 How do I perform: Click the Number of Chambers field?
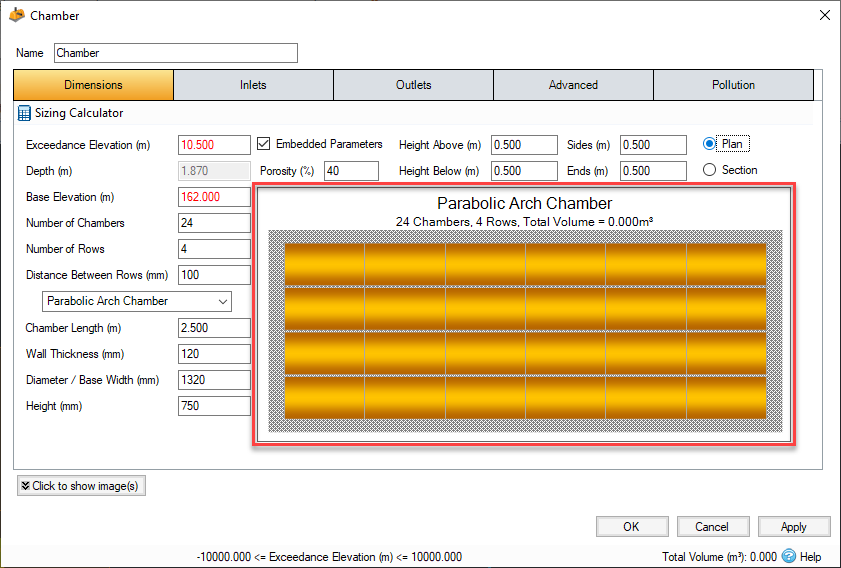coord(214,223)
